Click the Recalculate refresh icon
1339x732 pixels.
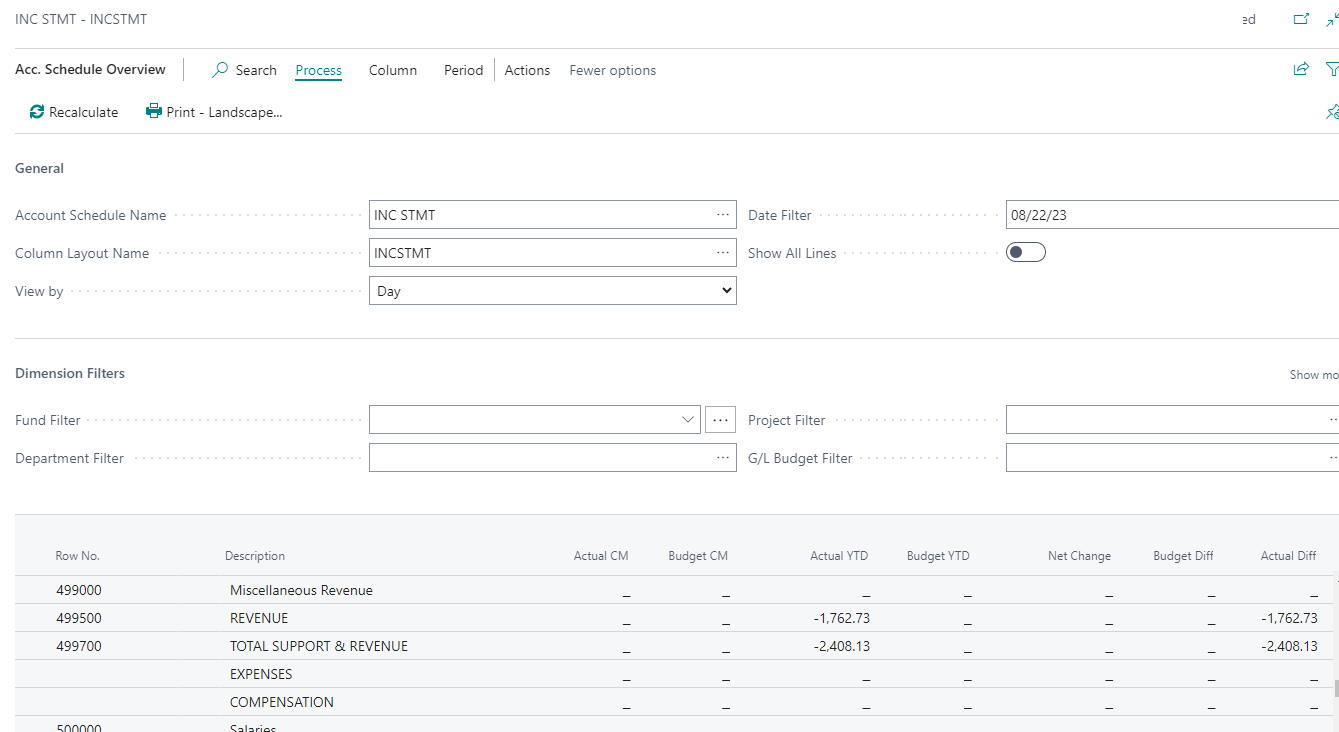(x=37, y=112)
